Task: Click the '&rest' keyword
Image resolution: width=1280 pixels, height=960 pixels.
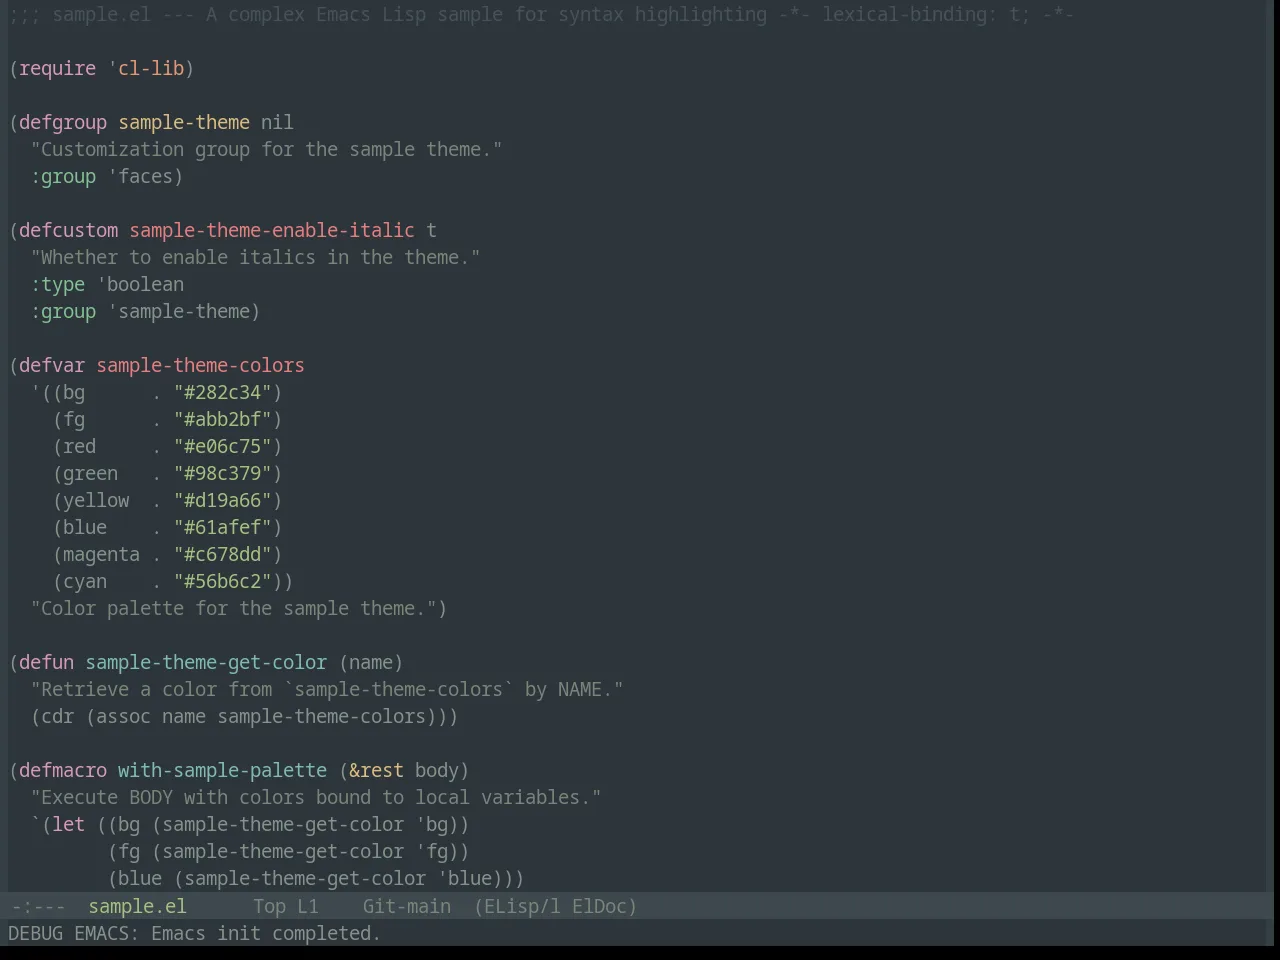Action: pyautogui.click(x=376, y=770)
